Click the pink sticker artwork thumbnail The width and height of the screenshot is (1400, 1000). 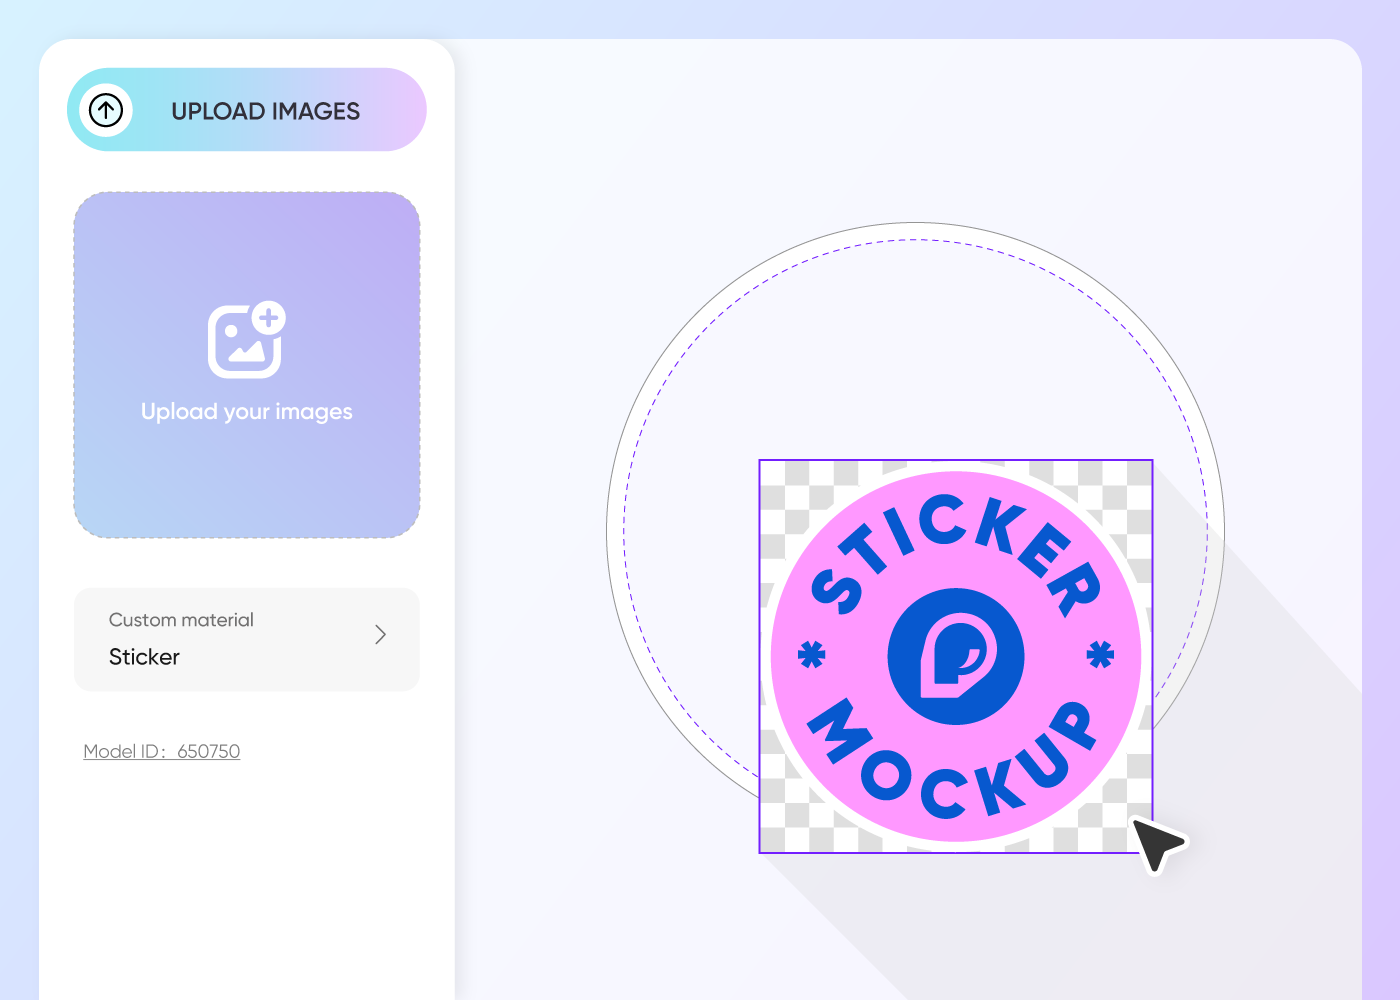(956, 656)
